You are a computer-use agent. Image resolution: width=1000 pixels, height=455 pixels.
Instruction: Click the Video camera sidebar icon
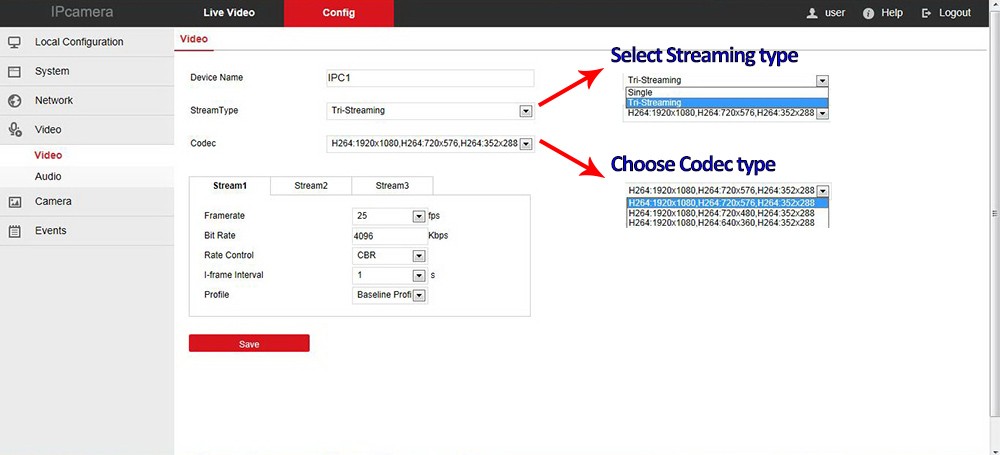[15, 130]
